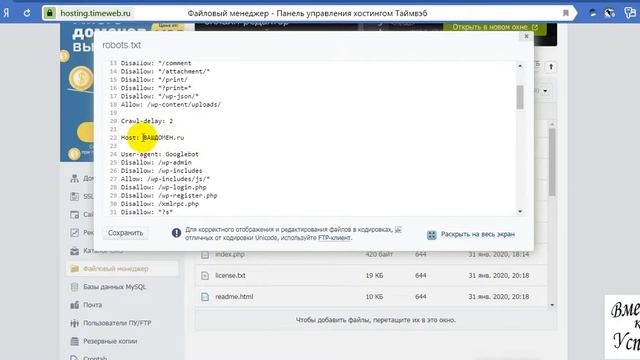
Task: Click the chart icon in the sidebar
Action: click(74, 233)
